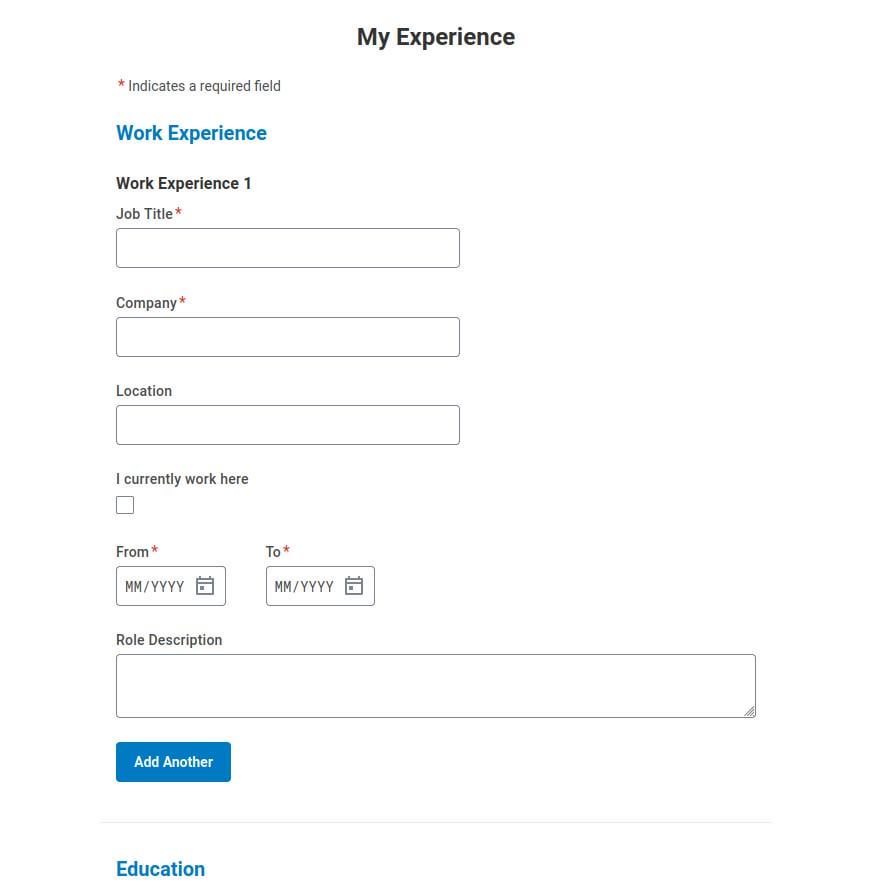
Task: Click the Role Description label
Action: 169,640
